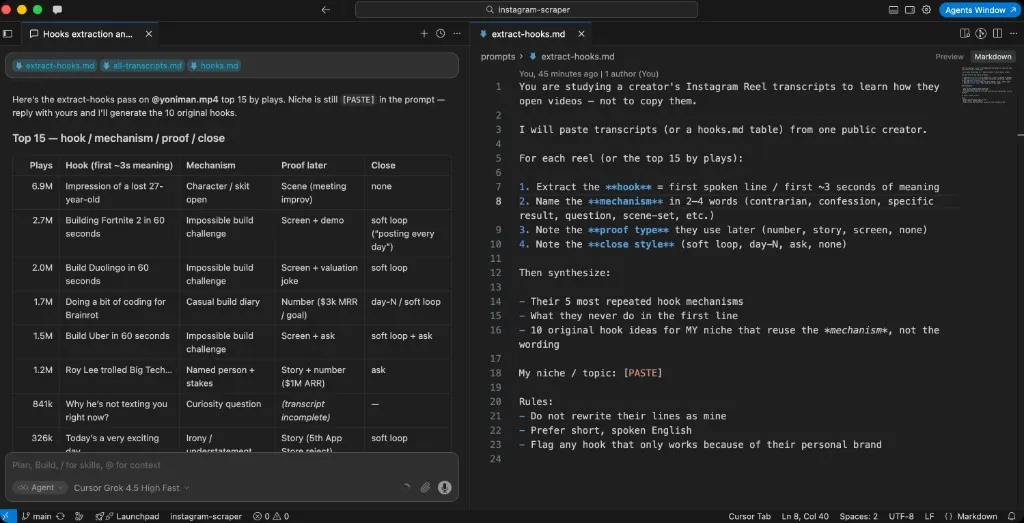Toggle the side panel layout icon

(910, 10)
